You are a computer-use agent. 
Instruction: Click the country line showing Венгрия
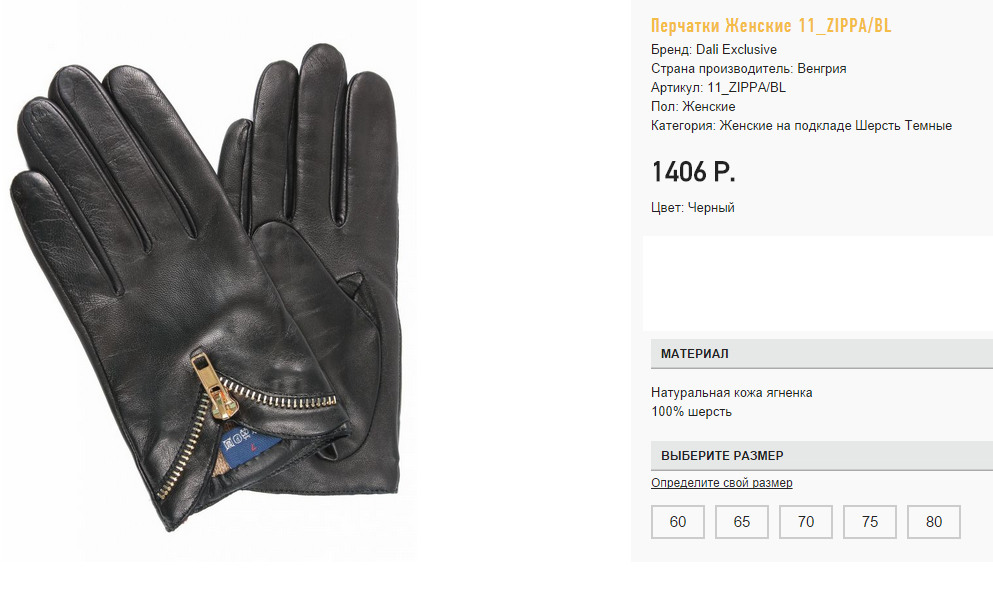coord(749,68)
